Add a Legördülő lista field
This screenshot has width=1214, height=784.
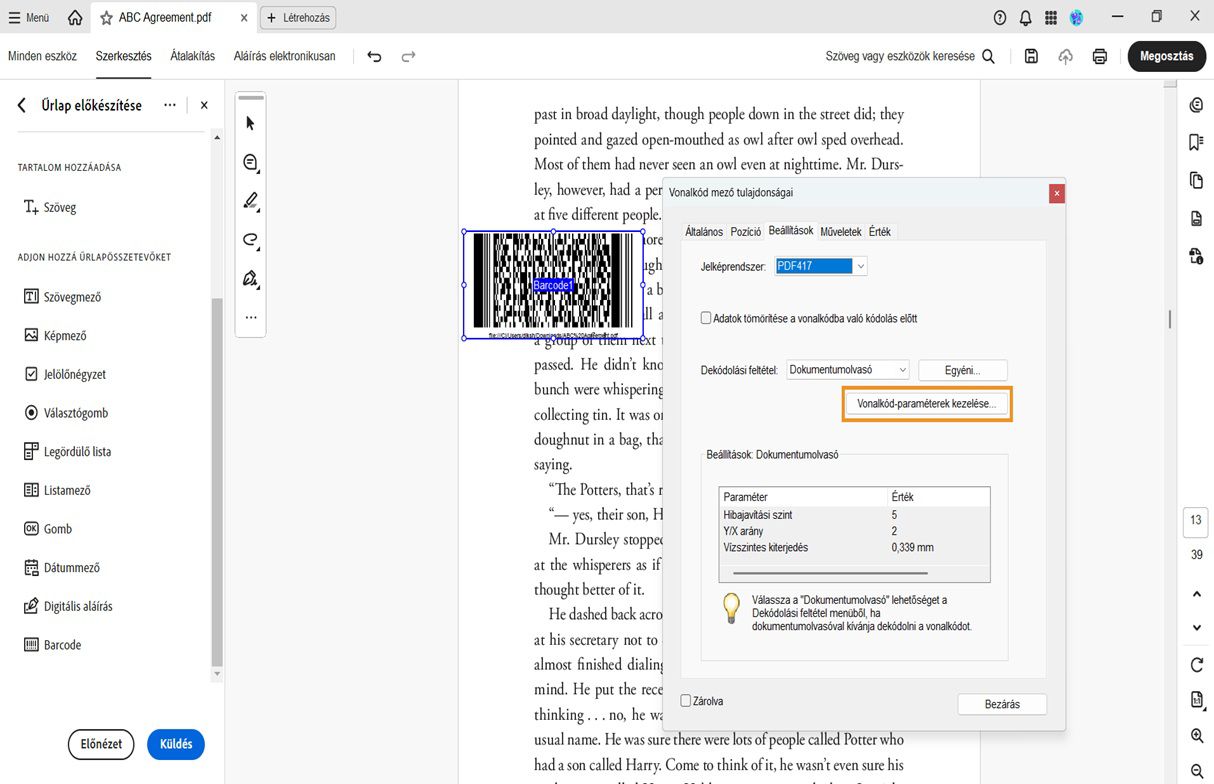(67, 452)
